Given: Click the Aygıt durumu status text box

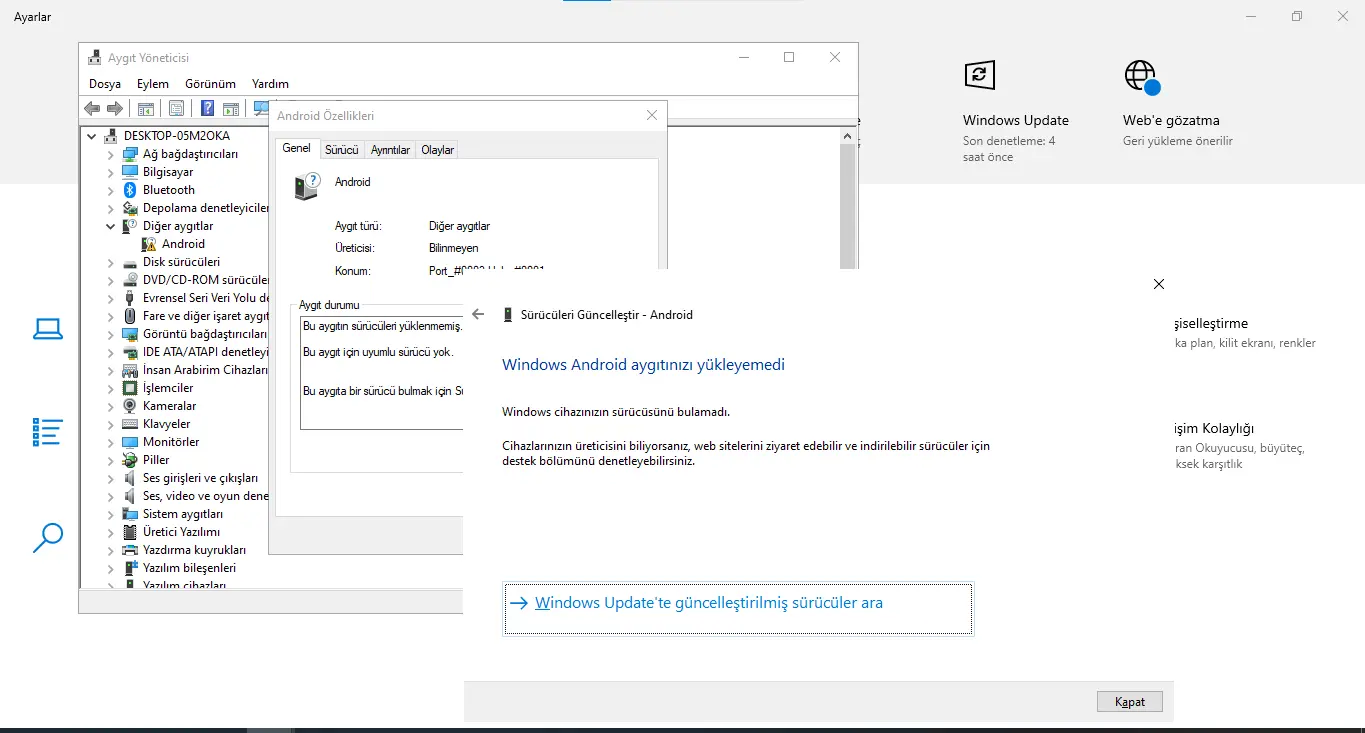Looking at the screenshot, I should [382, 372].
